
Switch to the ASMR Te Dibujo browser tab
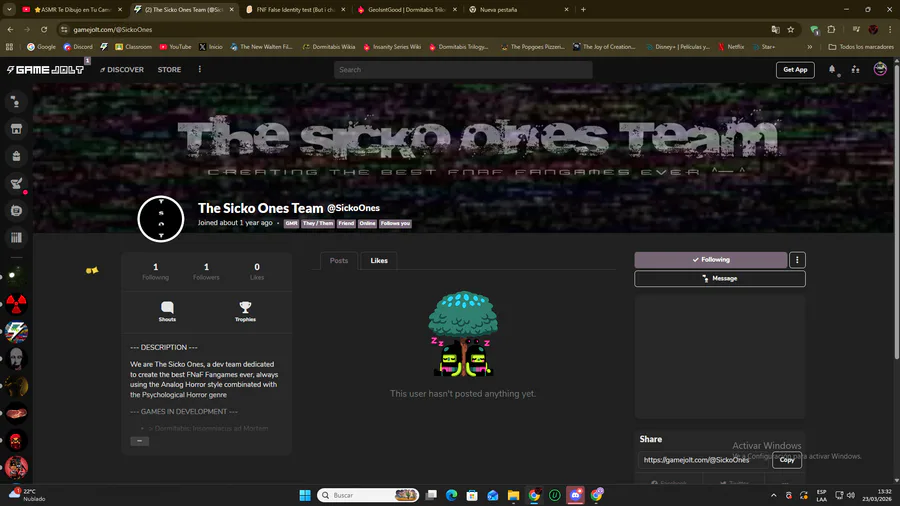point(73,10)
